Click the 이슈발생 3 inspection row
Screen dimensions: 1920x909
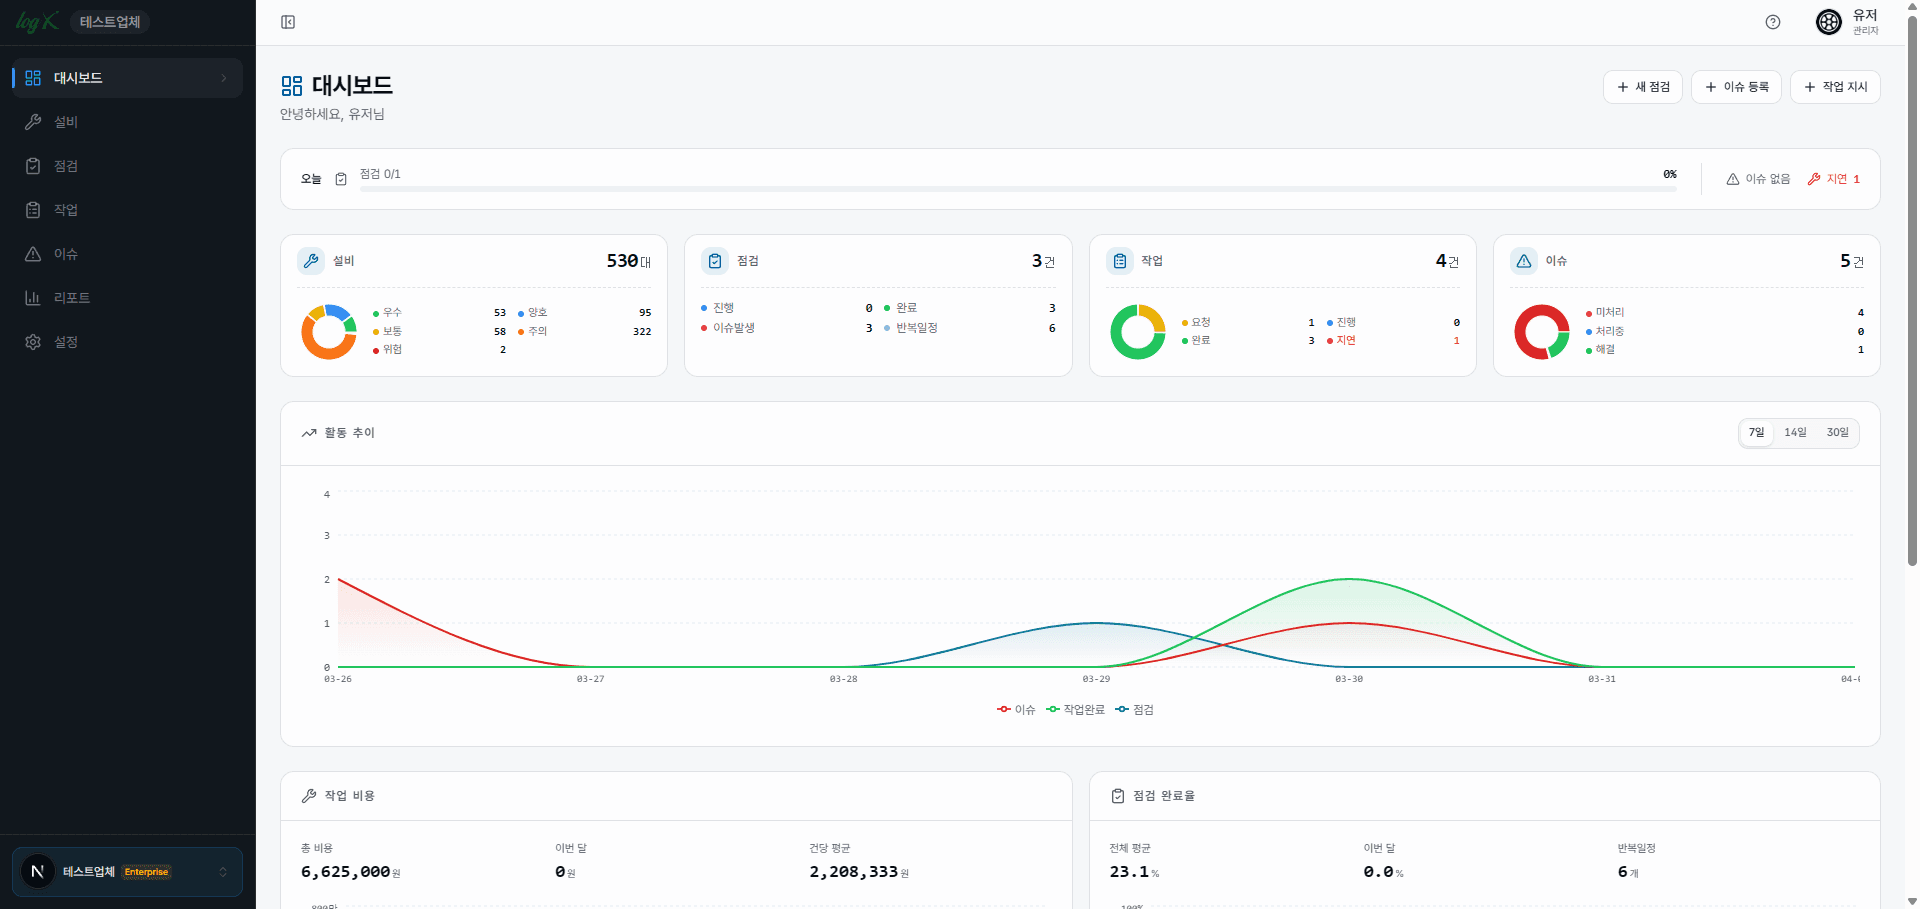[786, 328]
